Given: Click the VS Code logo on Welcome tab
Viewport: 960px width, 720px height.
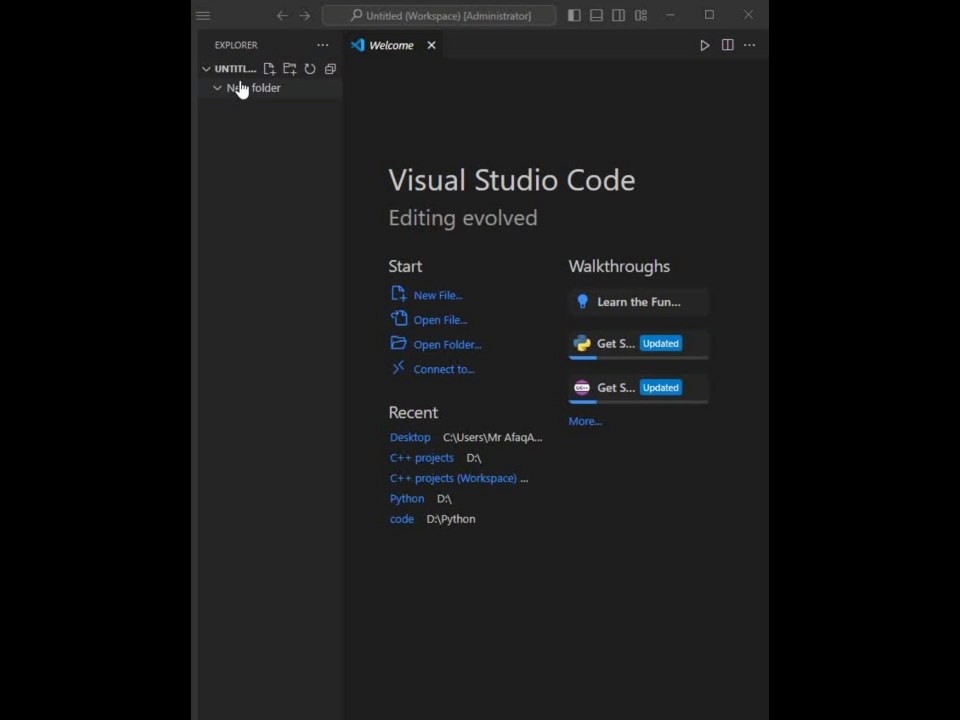Looking at the screenshot, I should coord(358,45).
